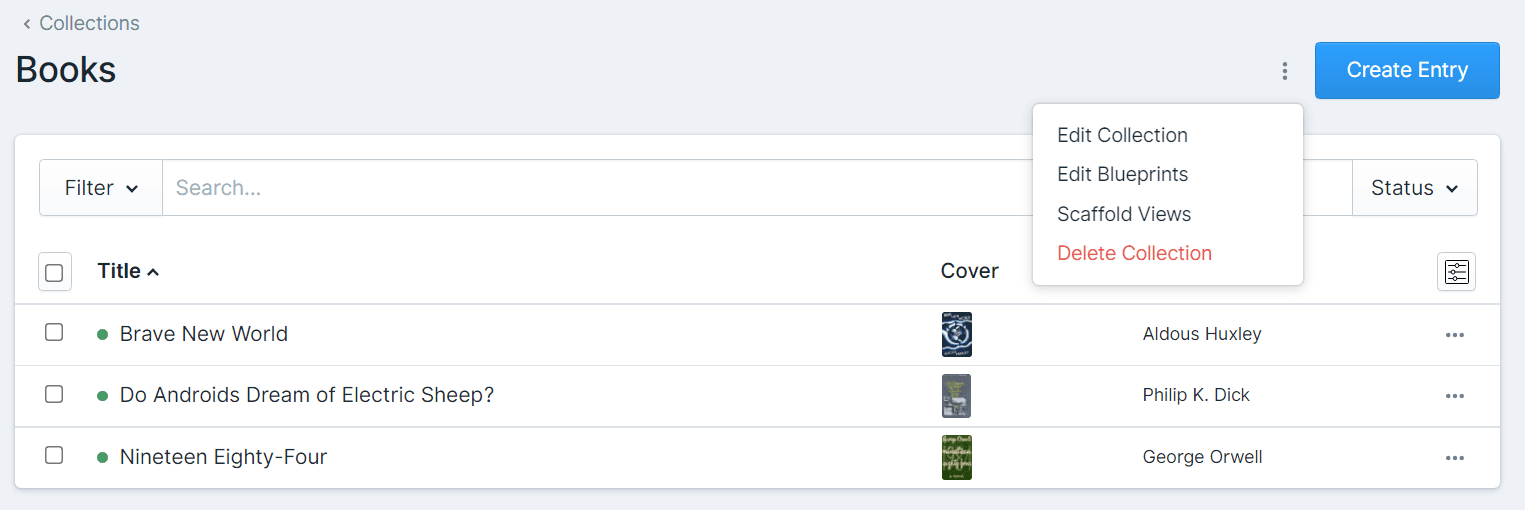The height and width of the screenshot is (510, 1525).
Task: Open row actions for Do Androids Dream
Action: coord(1454,396)
